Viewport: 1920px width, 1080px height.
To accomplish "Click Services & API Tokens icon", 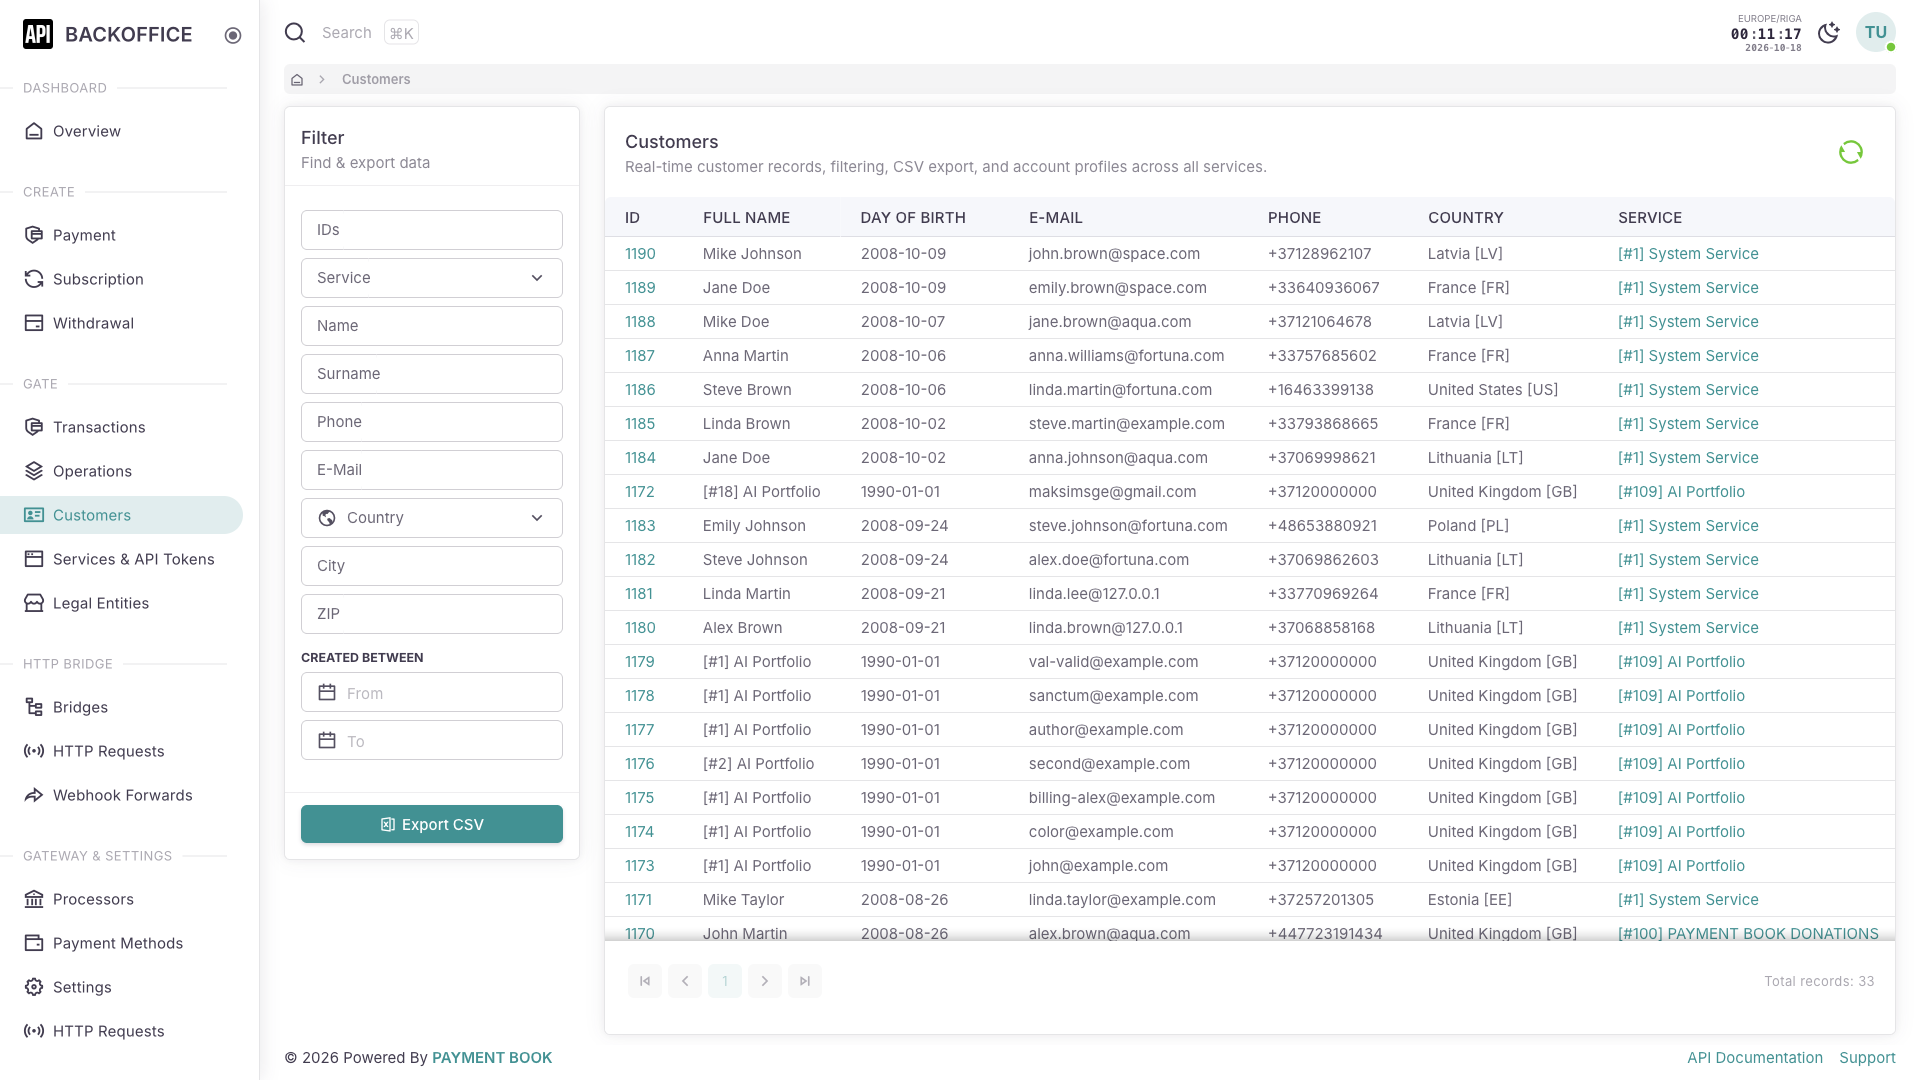I will click(x=34, y=559).
